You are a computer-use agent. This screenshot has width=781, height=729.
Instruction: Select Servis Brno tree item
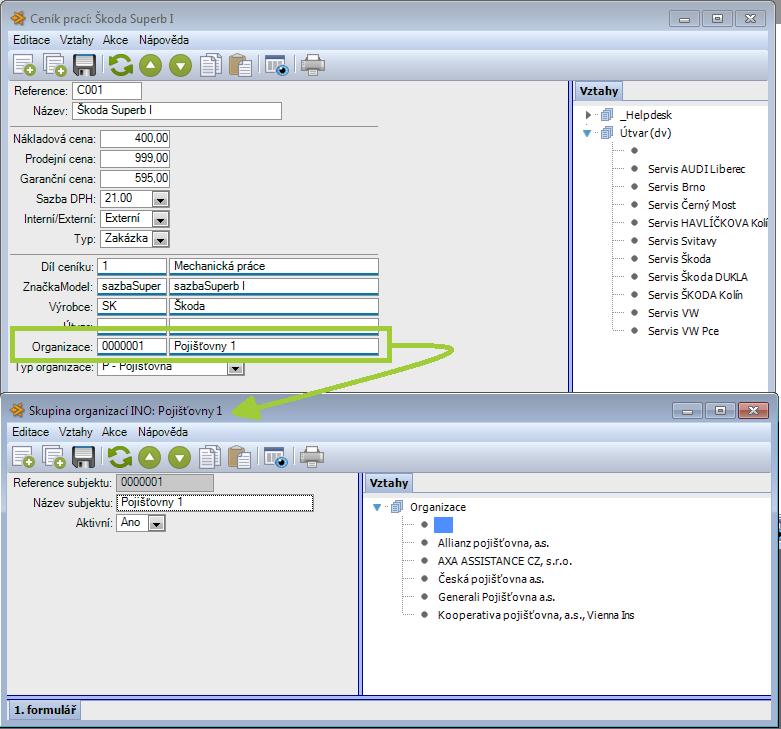[x=676, y=187]
